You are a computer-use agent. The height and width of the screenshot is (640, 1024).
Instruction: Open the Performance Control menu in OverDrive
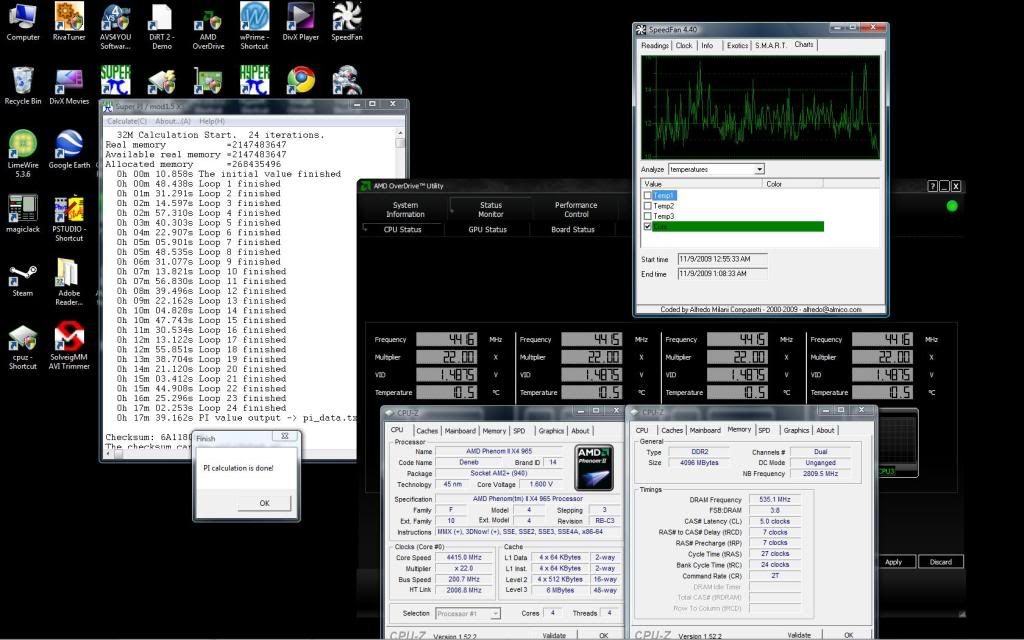[x=576, y=209]
